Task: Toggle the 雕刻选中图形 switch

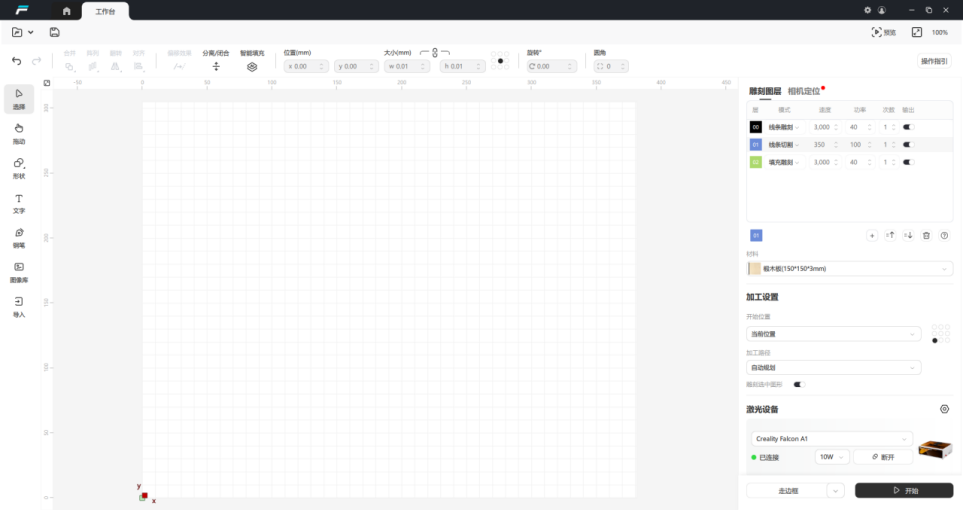Action: point(798,384)
